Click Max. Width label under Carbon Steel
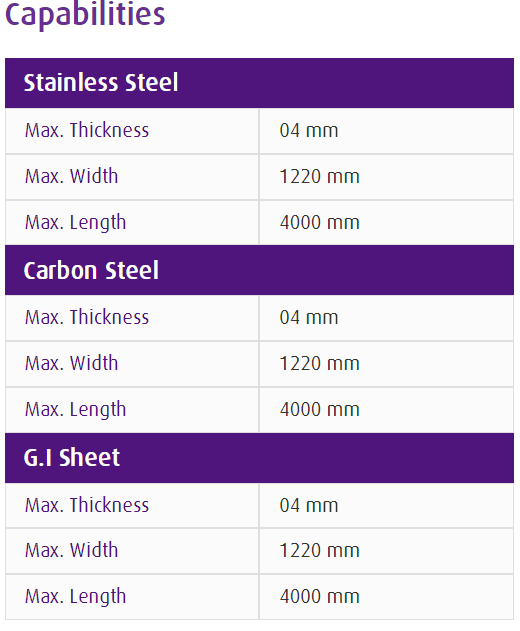The image size is (520, 631). pyautogui.click(x=72, y=363)
